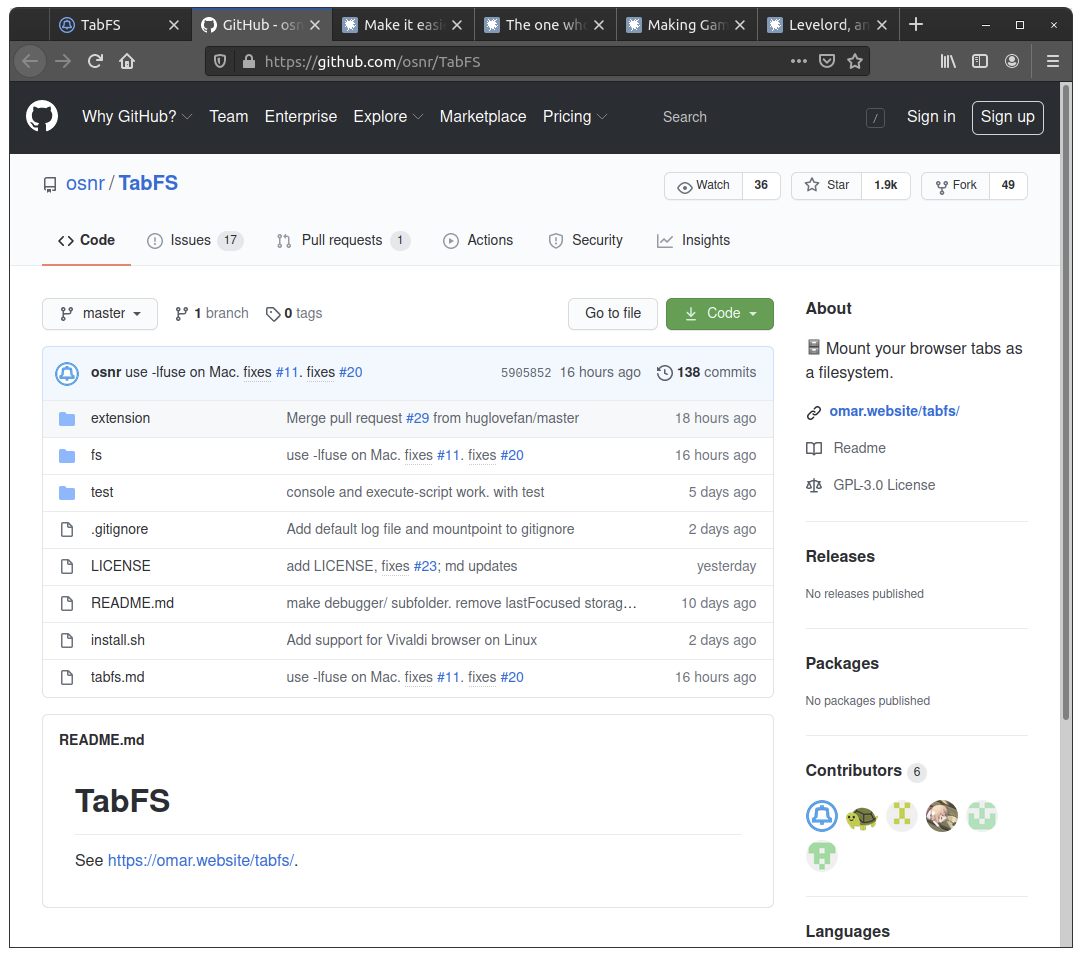Open the install.sh file
The width and height of the screenshot is (1082, 957).
(118, 640)
